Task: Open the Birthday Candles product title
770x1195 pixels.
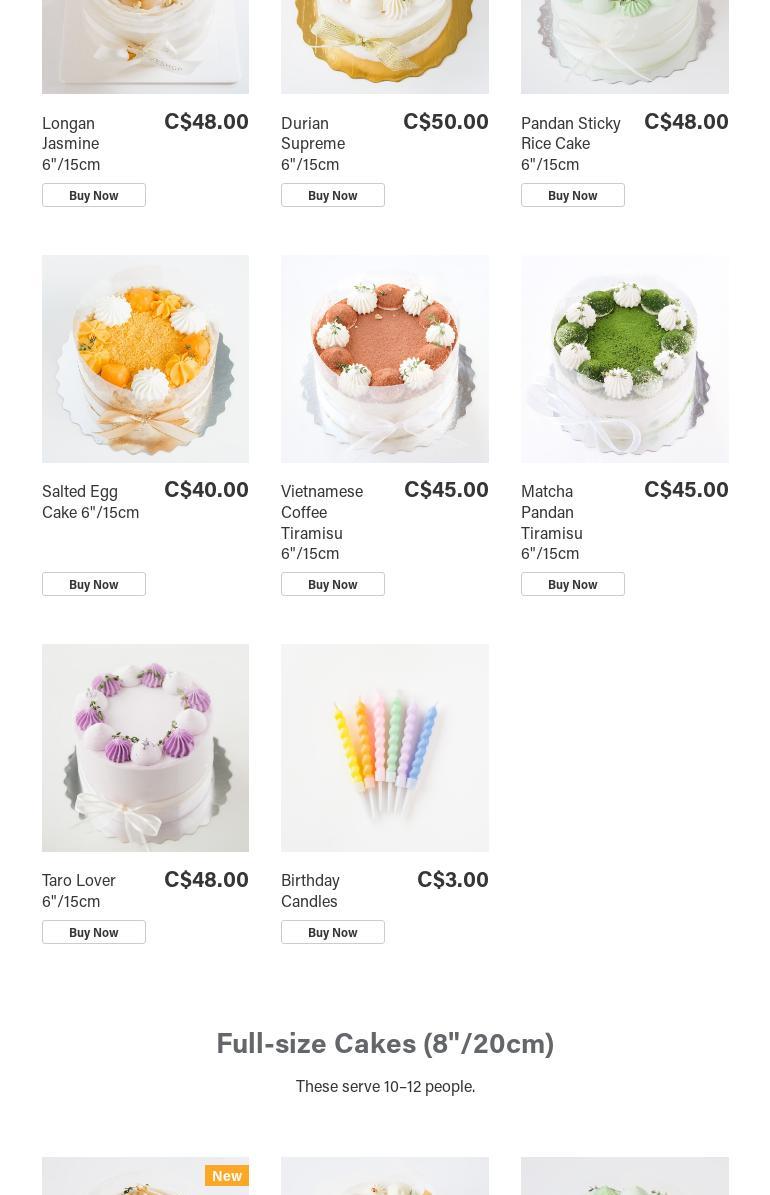Action: (x=310, y=891)
